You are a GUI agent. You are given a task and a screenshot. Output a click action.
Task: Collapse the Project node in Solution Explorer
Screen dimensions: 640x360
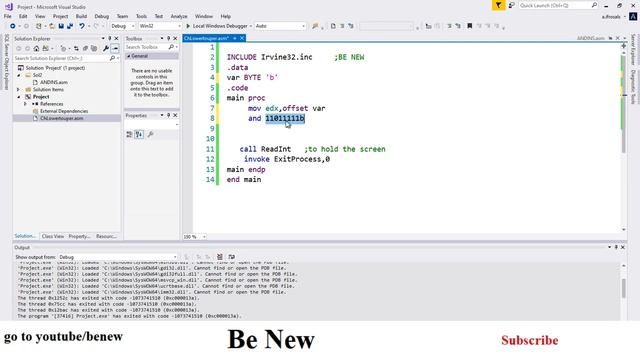coord(18,97)
